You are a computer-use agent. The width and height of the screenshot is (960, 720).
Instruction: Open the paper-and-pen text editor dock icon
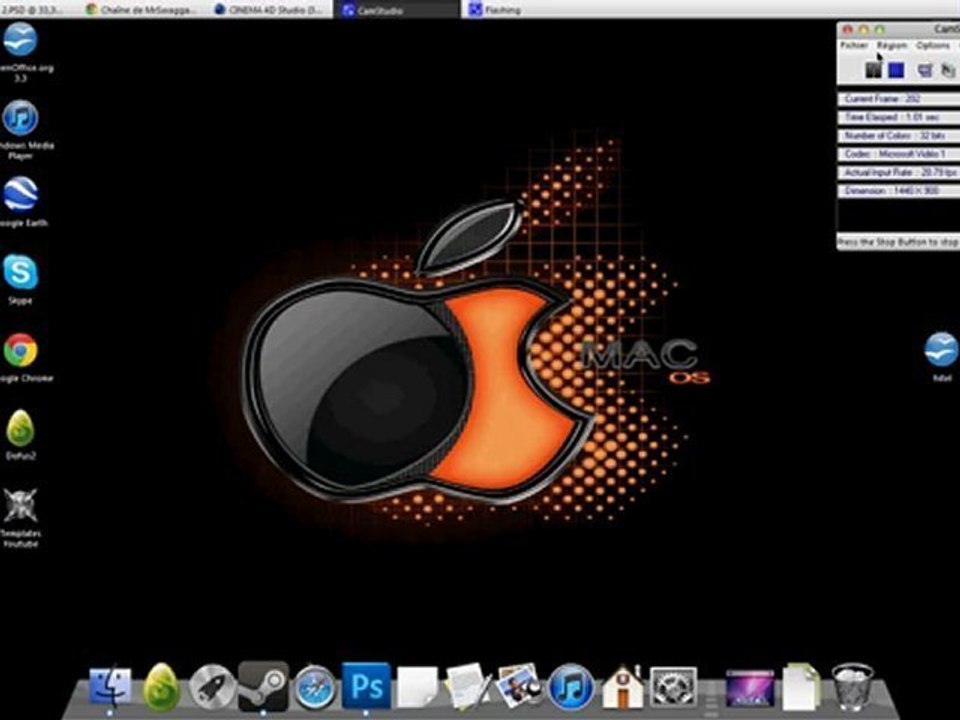[468, 686]
